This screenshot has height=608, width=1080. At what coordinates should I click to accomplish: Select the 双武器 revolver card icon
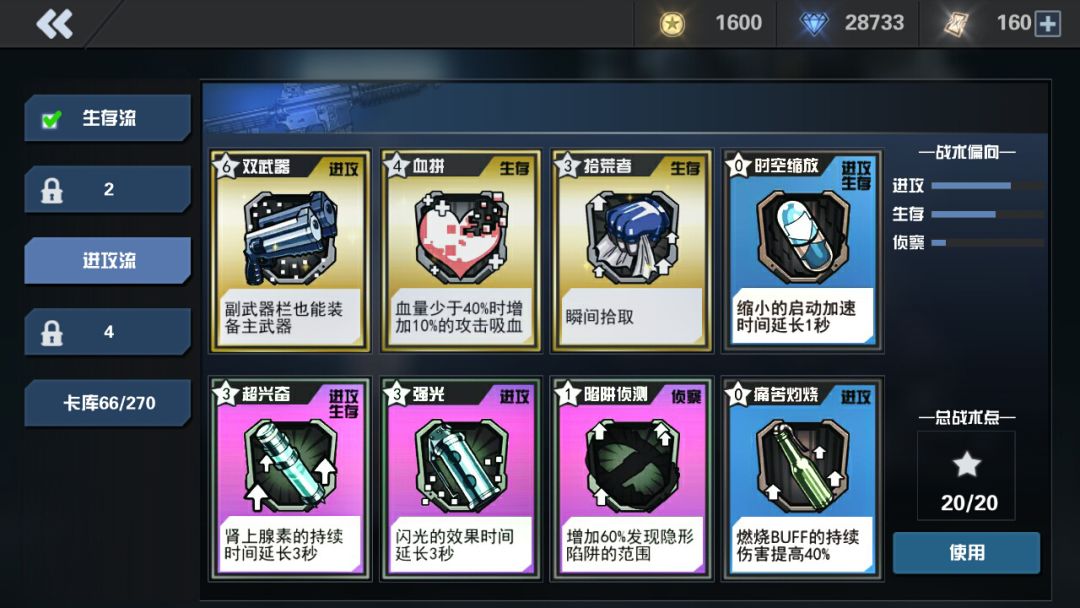point(290,238)
